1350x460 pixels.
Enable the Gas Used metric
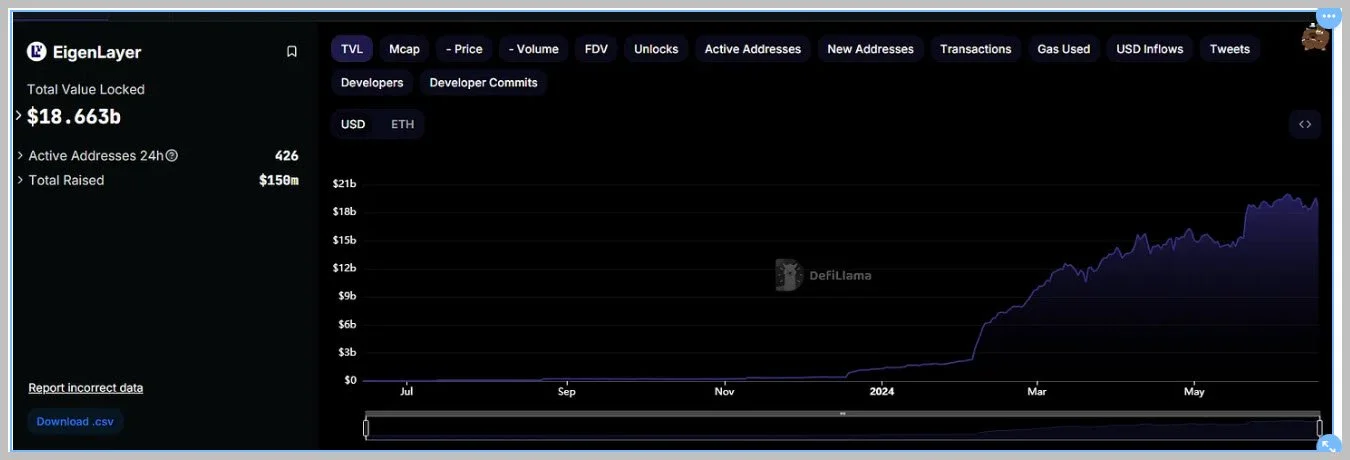[1063, 49]
